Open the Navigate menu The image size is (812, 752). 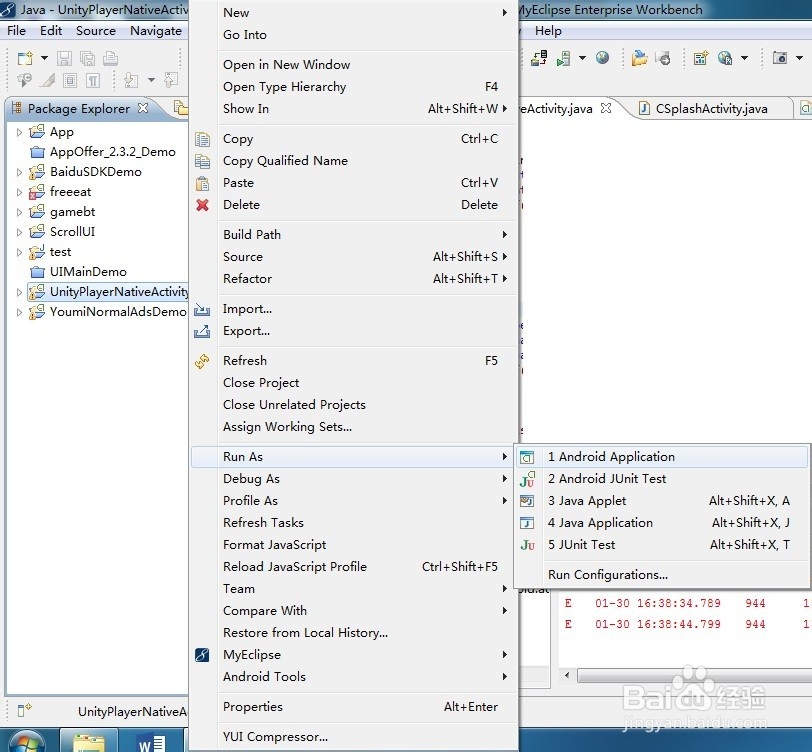click(x=155, y=31)
